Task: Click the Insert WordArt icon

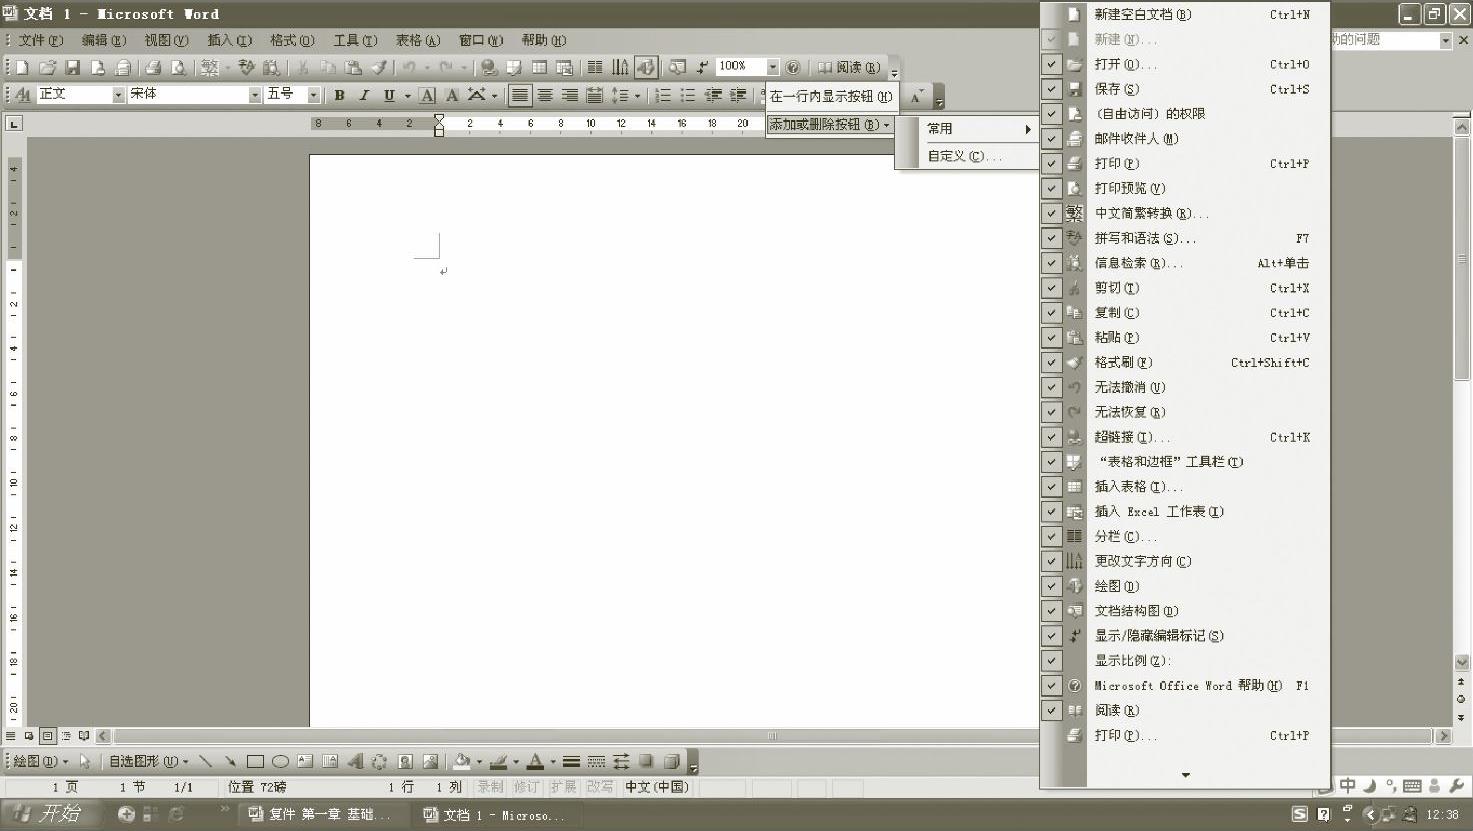Action: click(x=355, y=761)
